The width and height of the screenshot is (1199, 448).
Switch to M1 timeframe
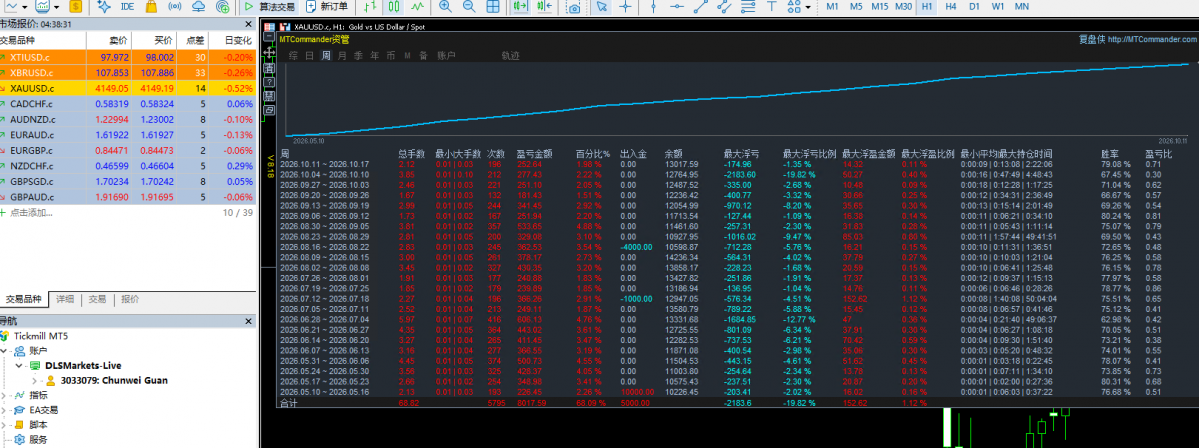pyautogui.click(x=832, y=7)
